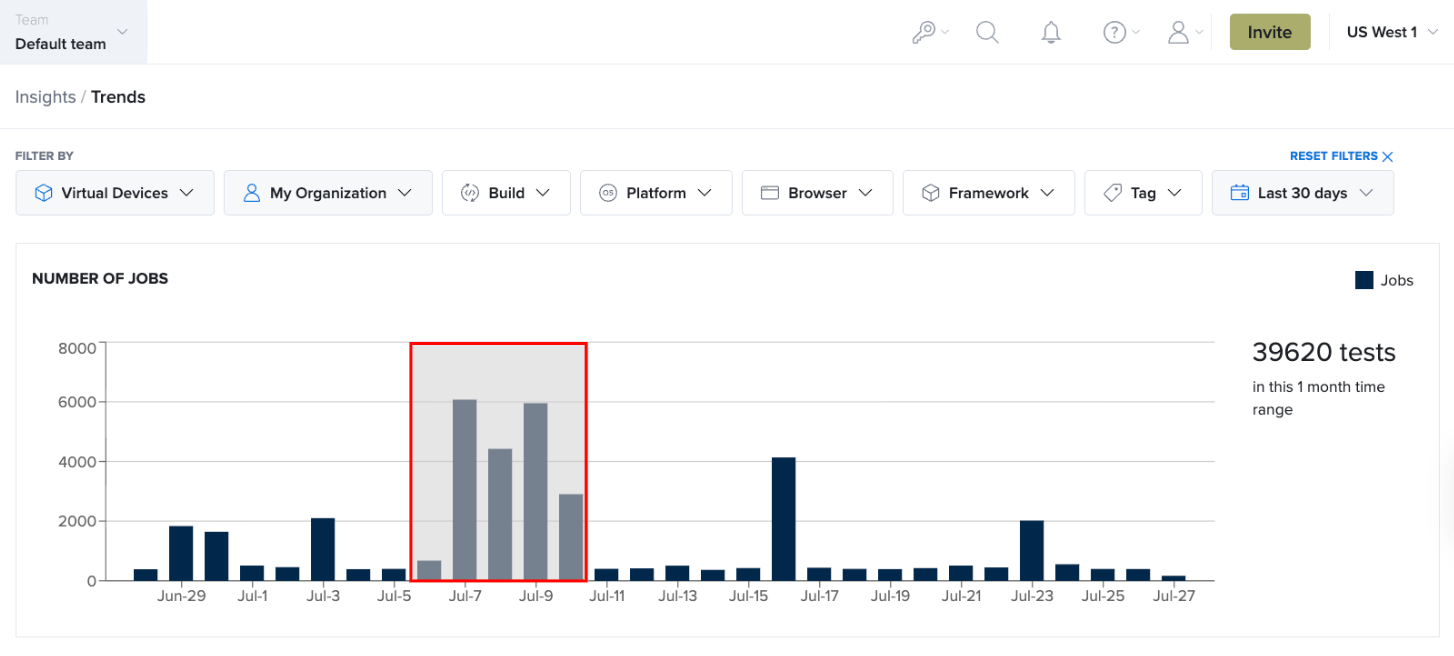Open the My Organization dropdown
The width and height of the screenshot is (1454, 656).
tap(328, 193)
